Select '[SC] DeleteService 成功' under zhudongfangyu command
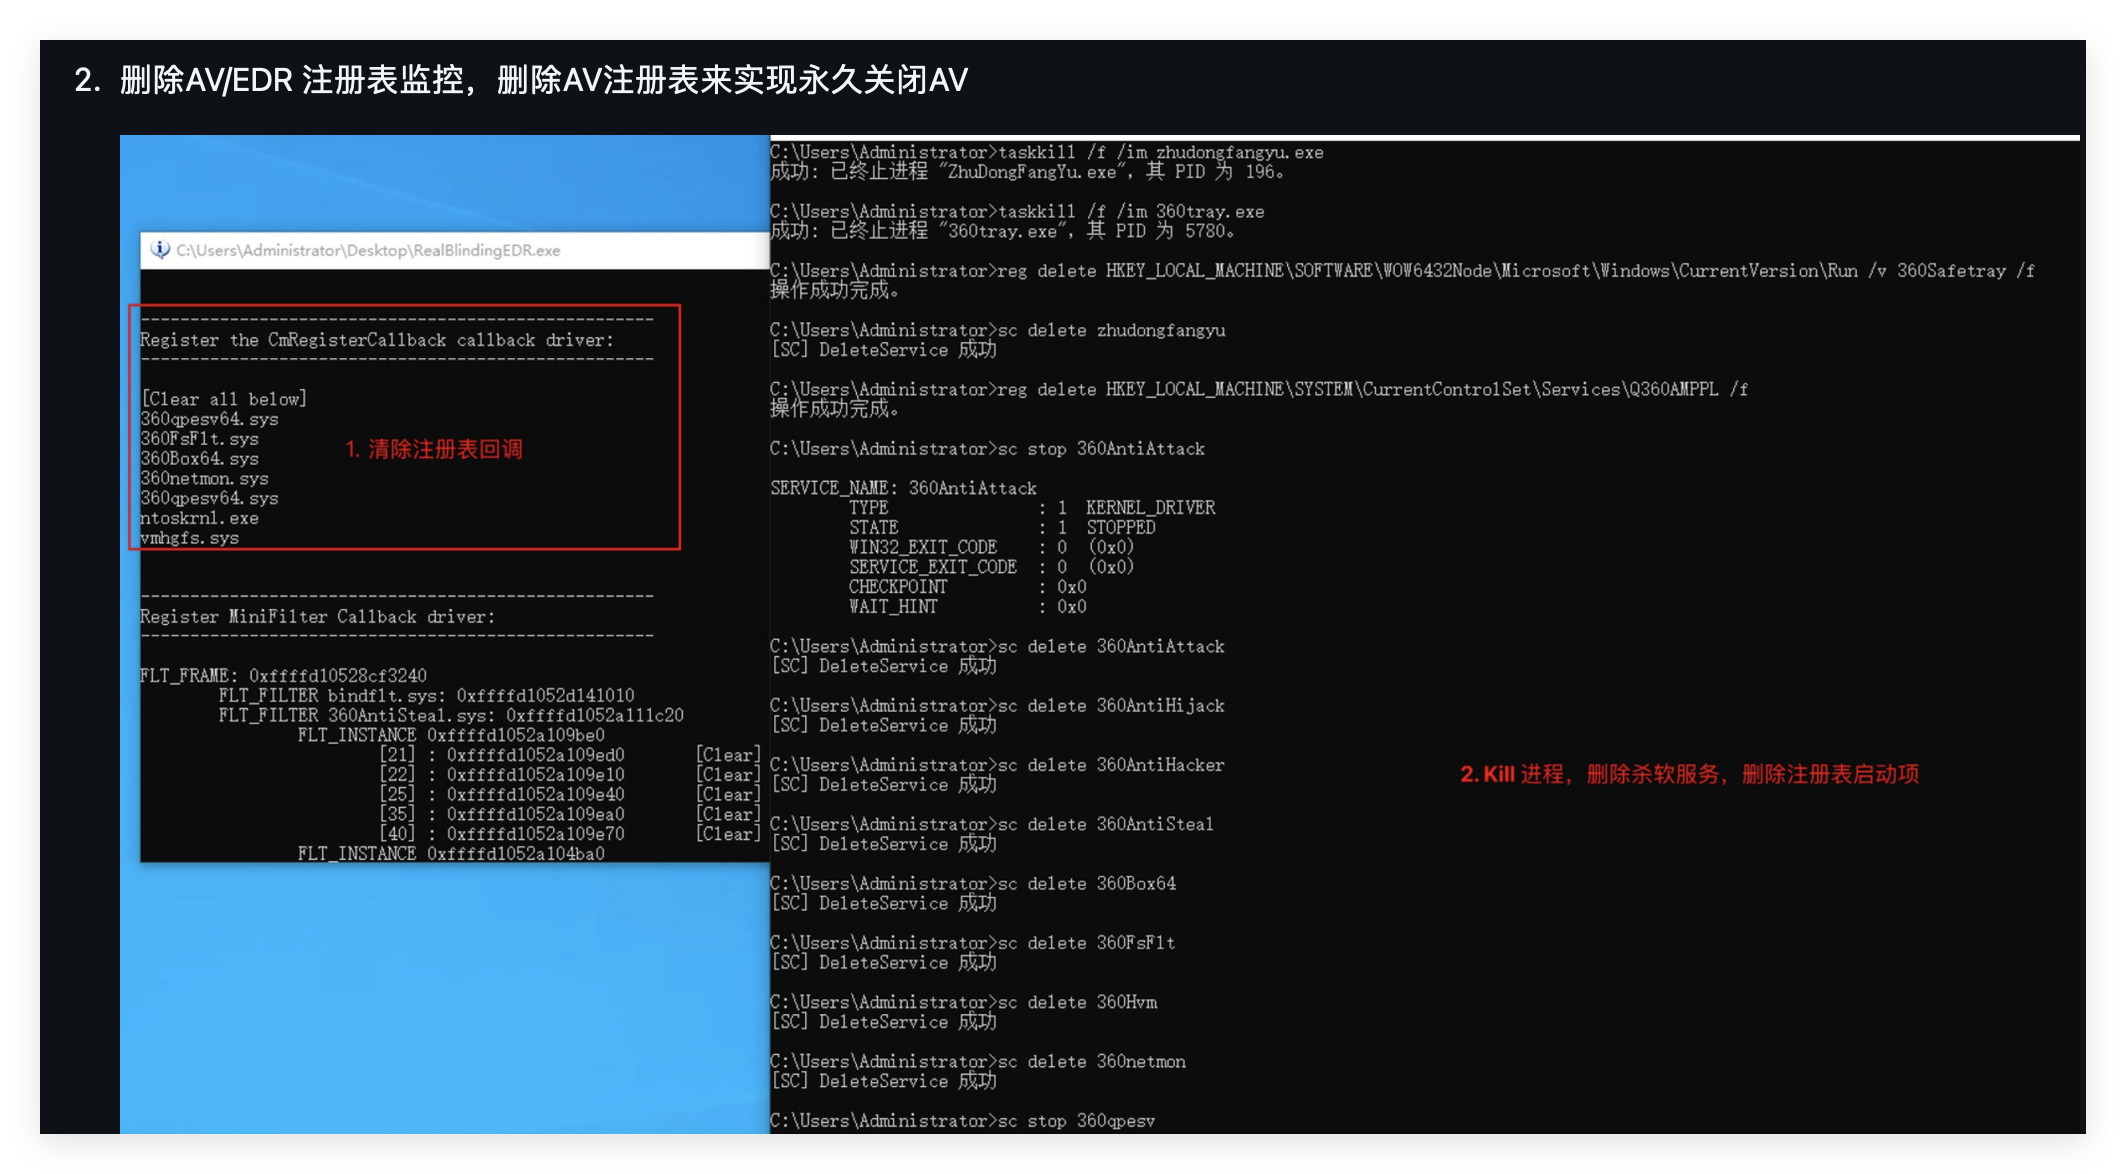The height and width of the screenshot is (1174, 2126). (884, 350)
